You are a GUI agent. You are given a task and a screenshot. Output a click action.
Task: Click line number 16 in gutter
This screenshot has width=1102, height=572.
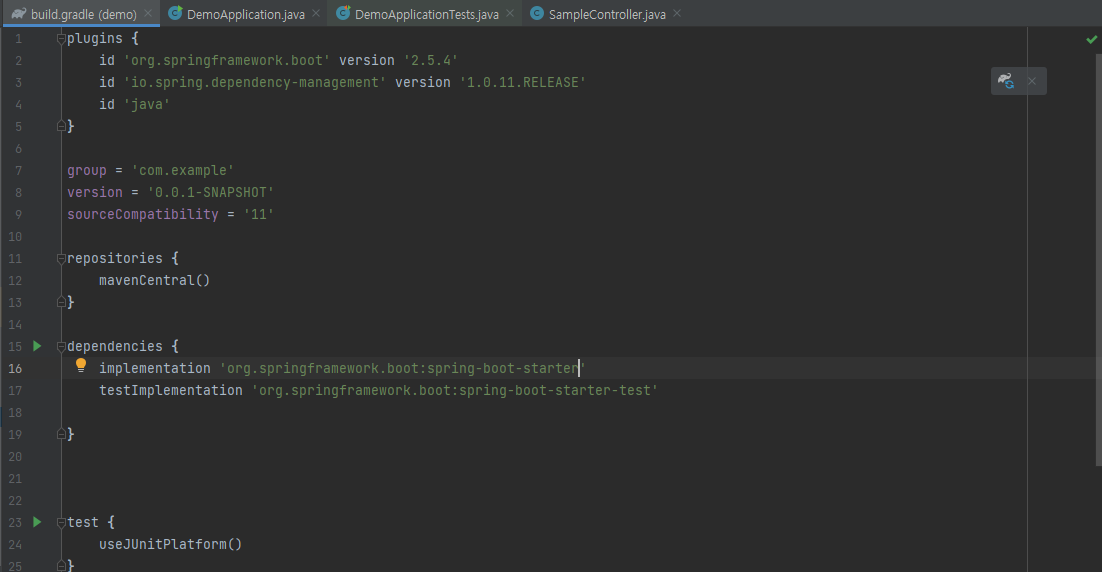pos(15,368)
